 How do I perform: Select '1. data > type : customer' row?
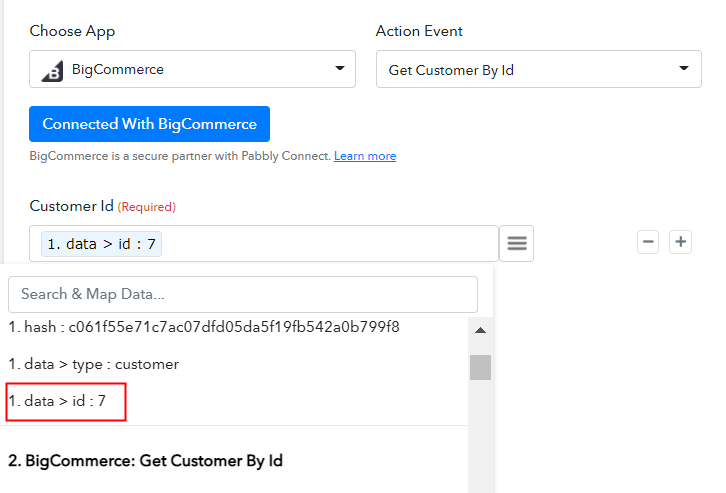pos(94,364)
